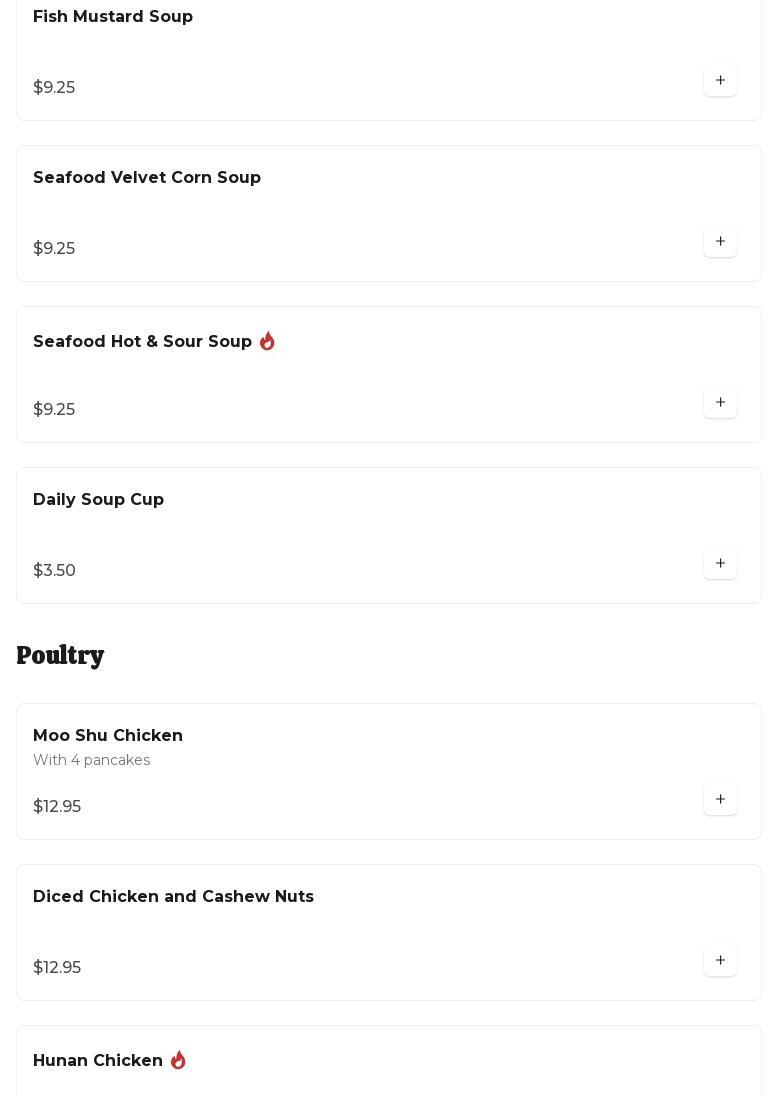
Task: Select the Hunan Chicken menu item
Action: 98,1061
